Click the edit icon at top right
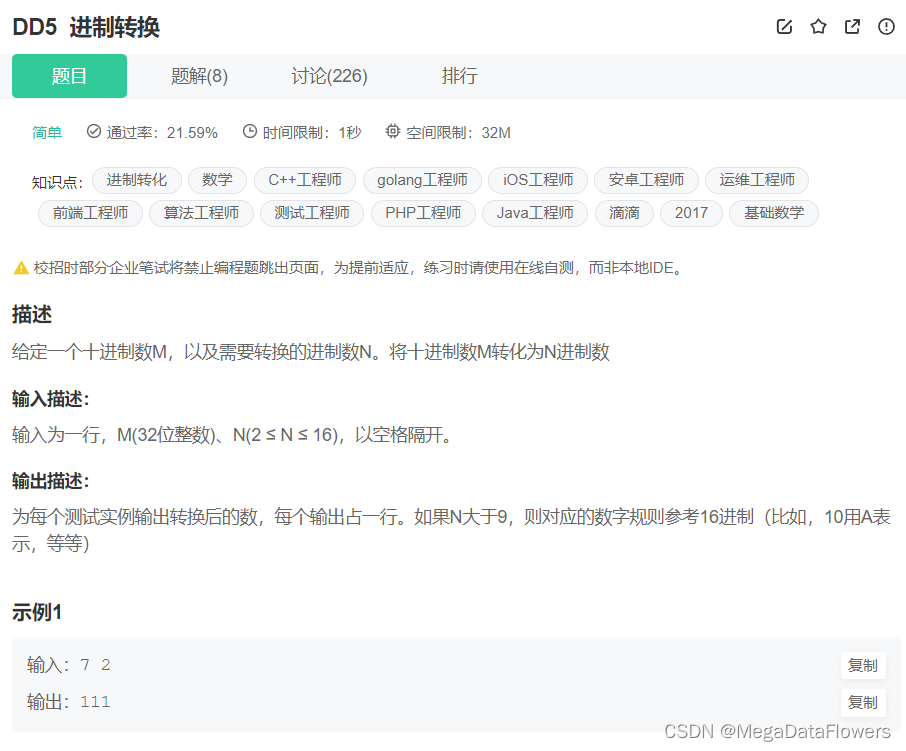Screen dimensions: 906x751 click(x=784, y=27)
